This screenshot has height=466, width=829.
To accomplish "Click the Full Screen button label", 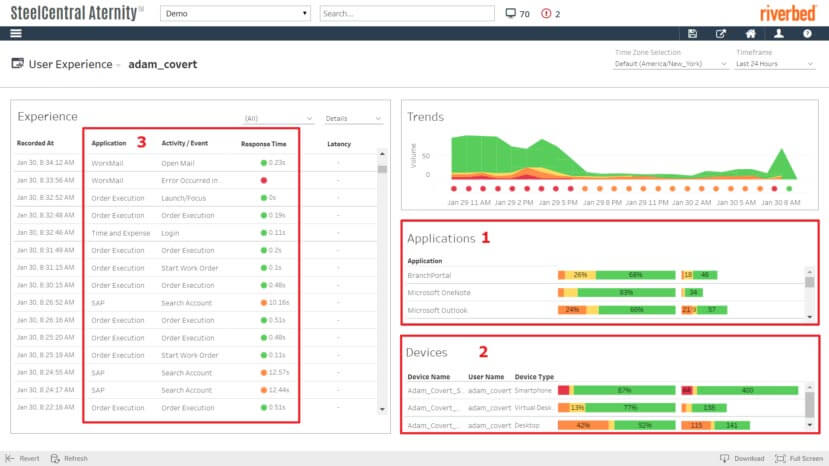I will (806, 459).
